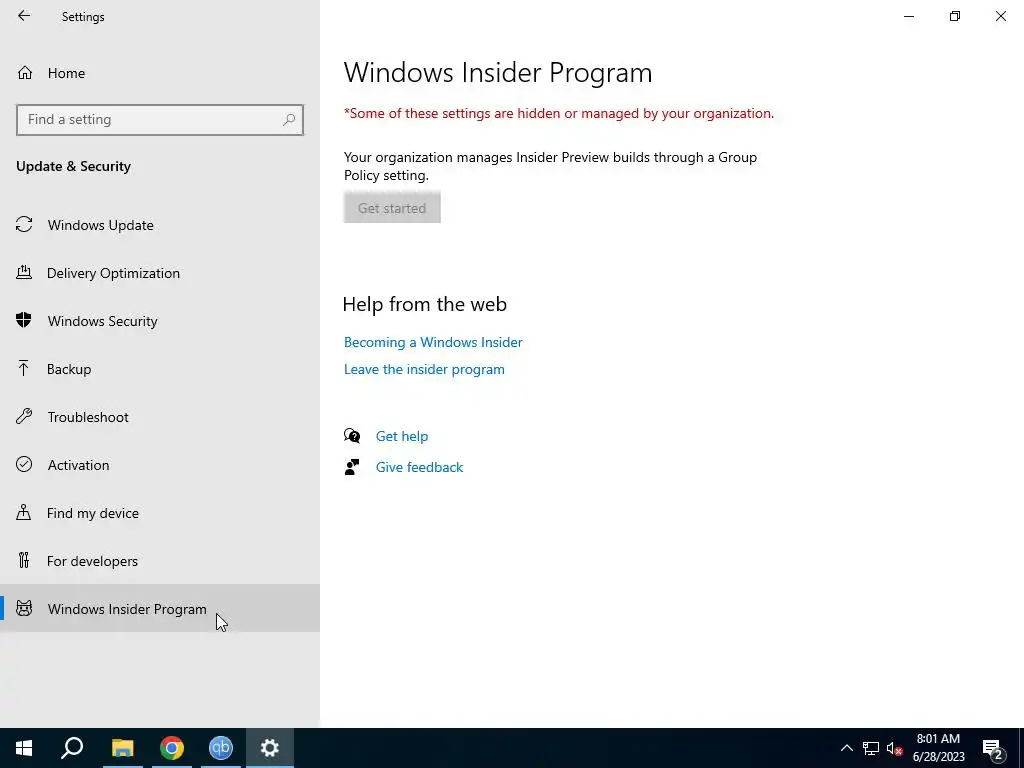Viewport: 1024px width, 768px height.
Task: Click the Windows Insider cat icon
Action: (24, 609)
